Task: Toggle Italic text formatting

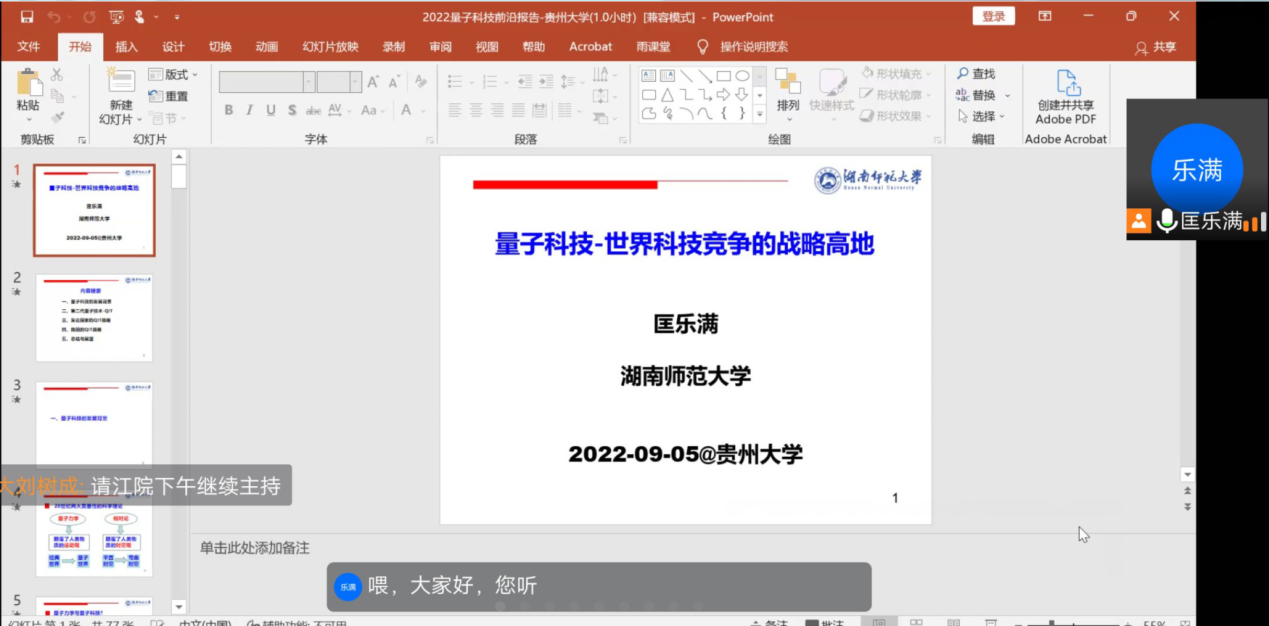Action: pos(249,110)
